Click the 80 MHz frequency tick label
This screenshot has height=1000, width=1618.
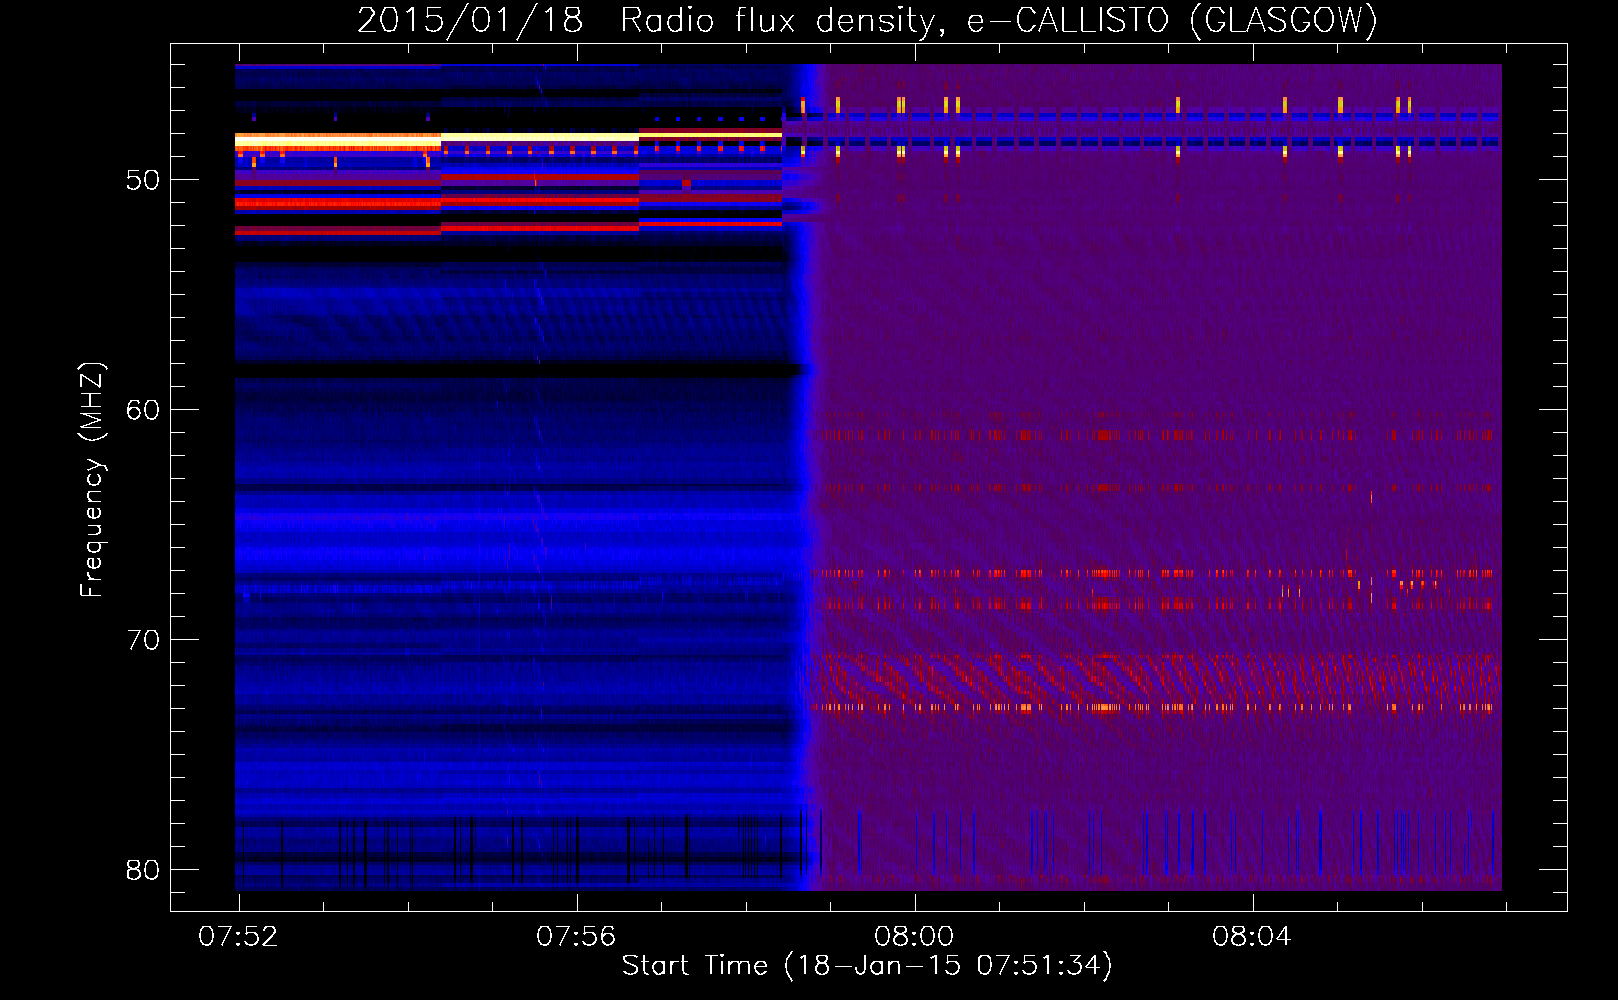coord(143,870)
